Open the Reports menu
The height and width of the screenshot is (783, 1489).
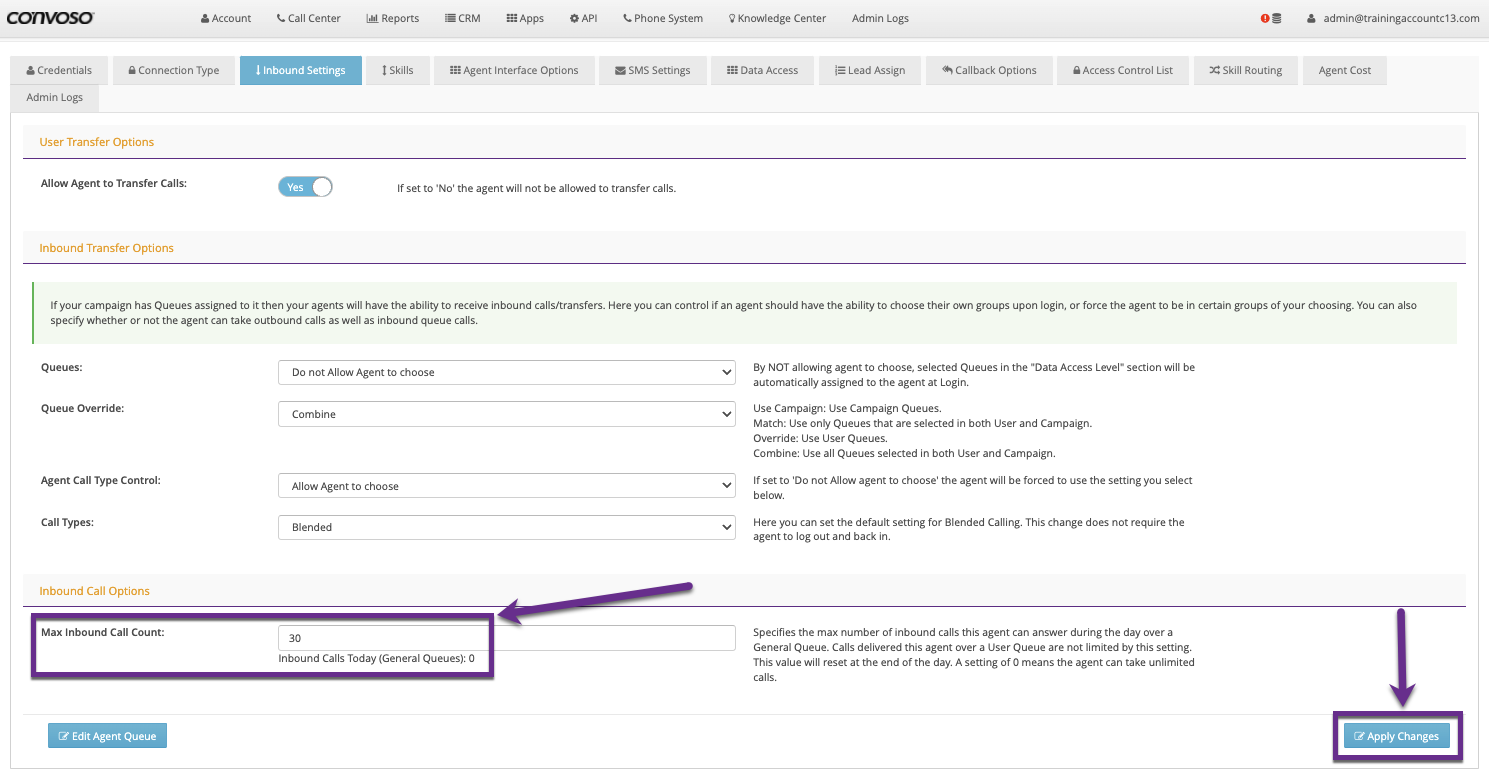click(393, 18)
